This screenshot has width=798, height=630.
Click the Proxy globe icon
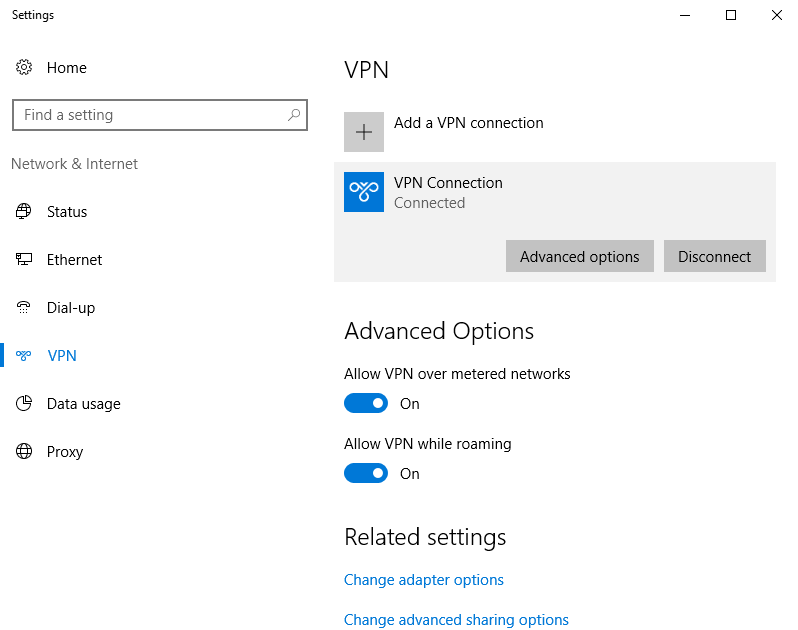[24, 452]
